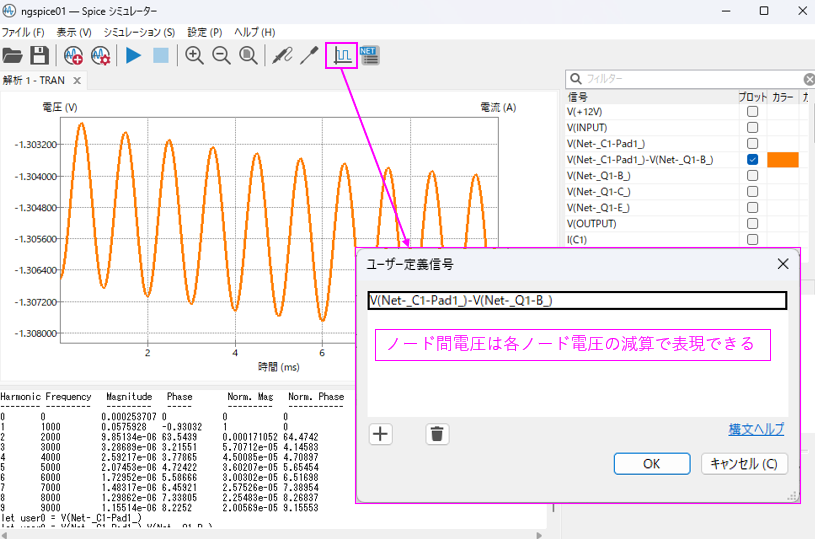Click the 電圧 (V) axis label
Viewport: 815px width, 539px height.
(60, 107)
